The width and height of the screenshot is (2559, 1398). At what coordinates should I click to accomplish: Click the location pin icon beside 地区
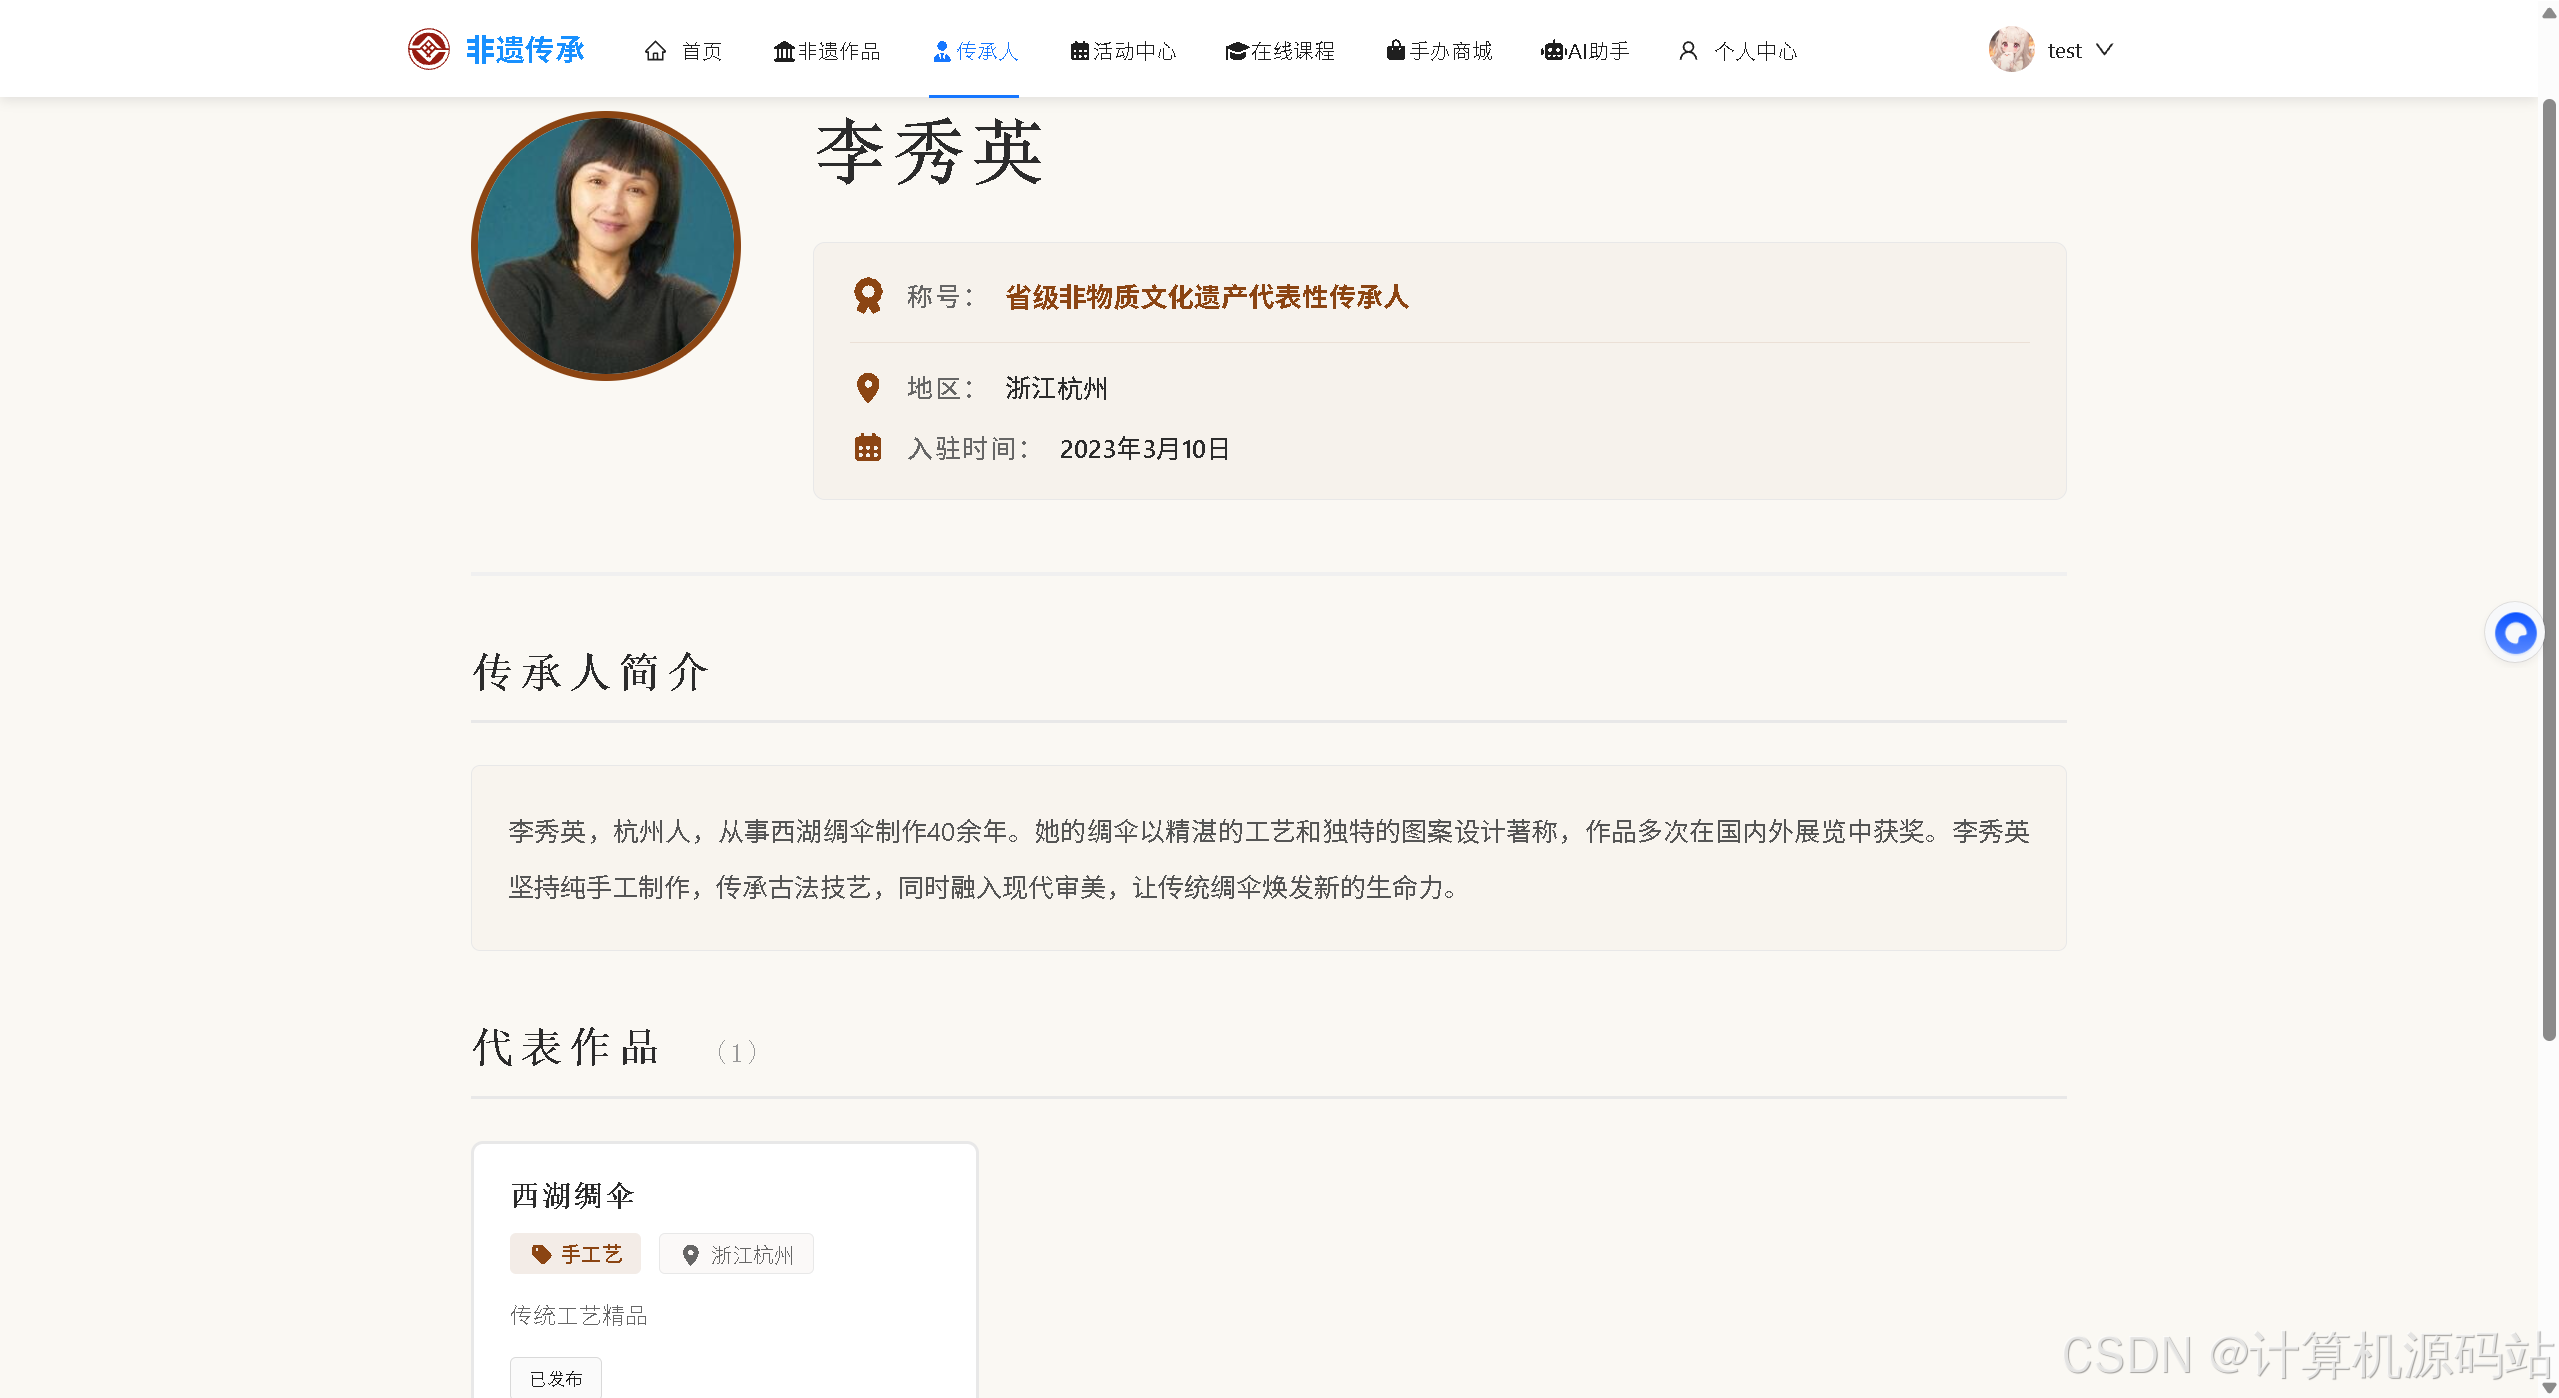point(867,388)
